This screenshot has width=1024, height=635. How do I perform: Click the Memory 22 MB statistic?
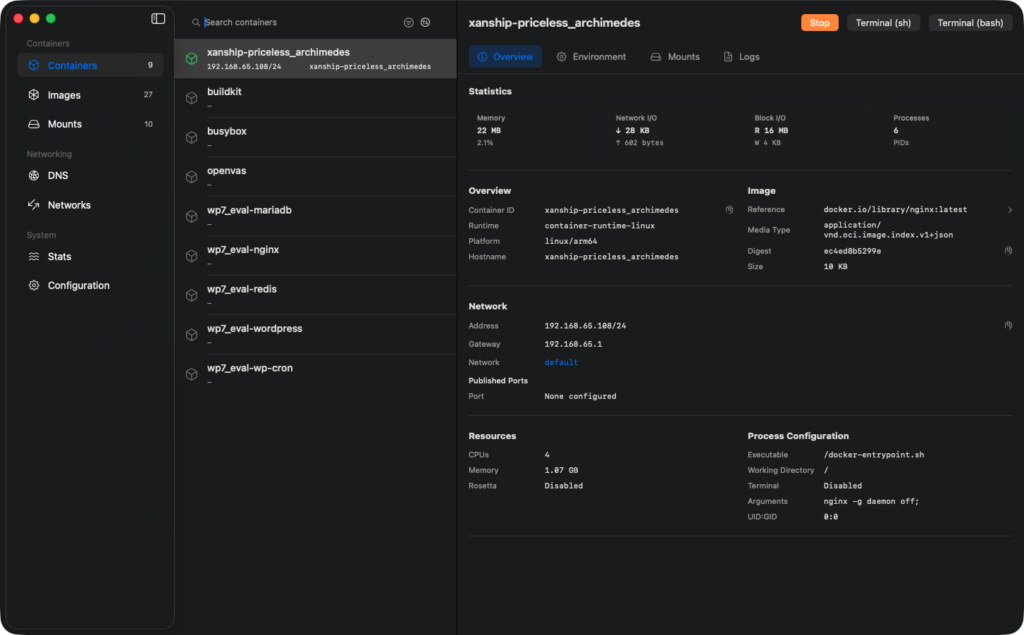tap(491, 130)
